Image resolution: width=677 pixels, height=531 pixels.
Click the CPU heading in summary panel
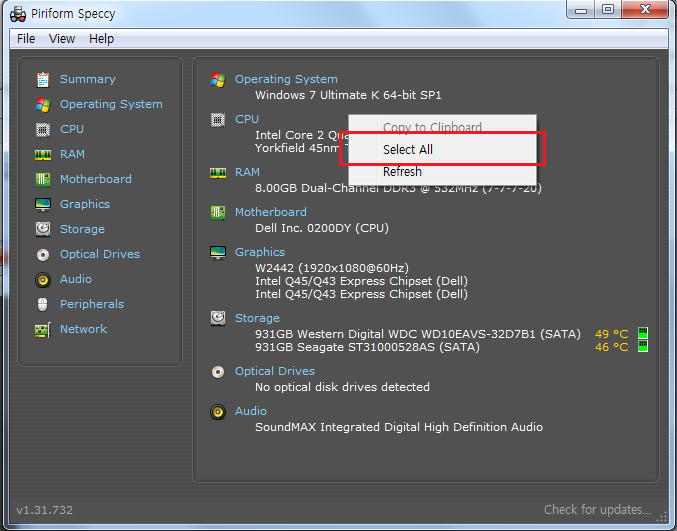(x=247, y=120)
